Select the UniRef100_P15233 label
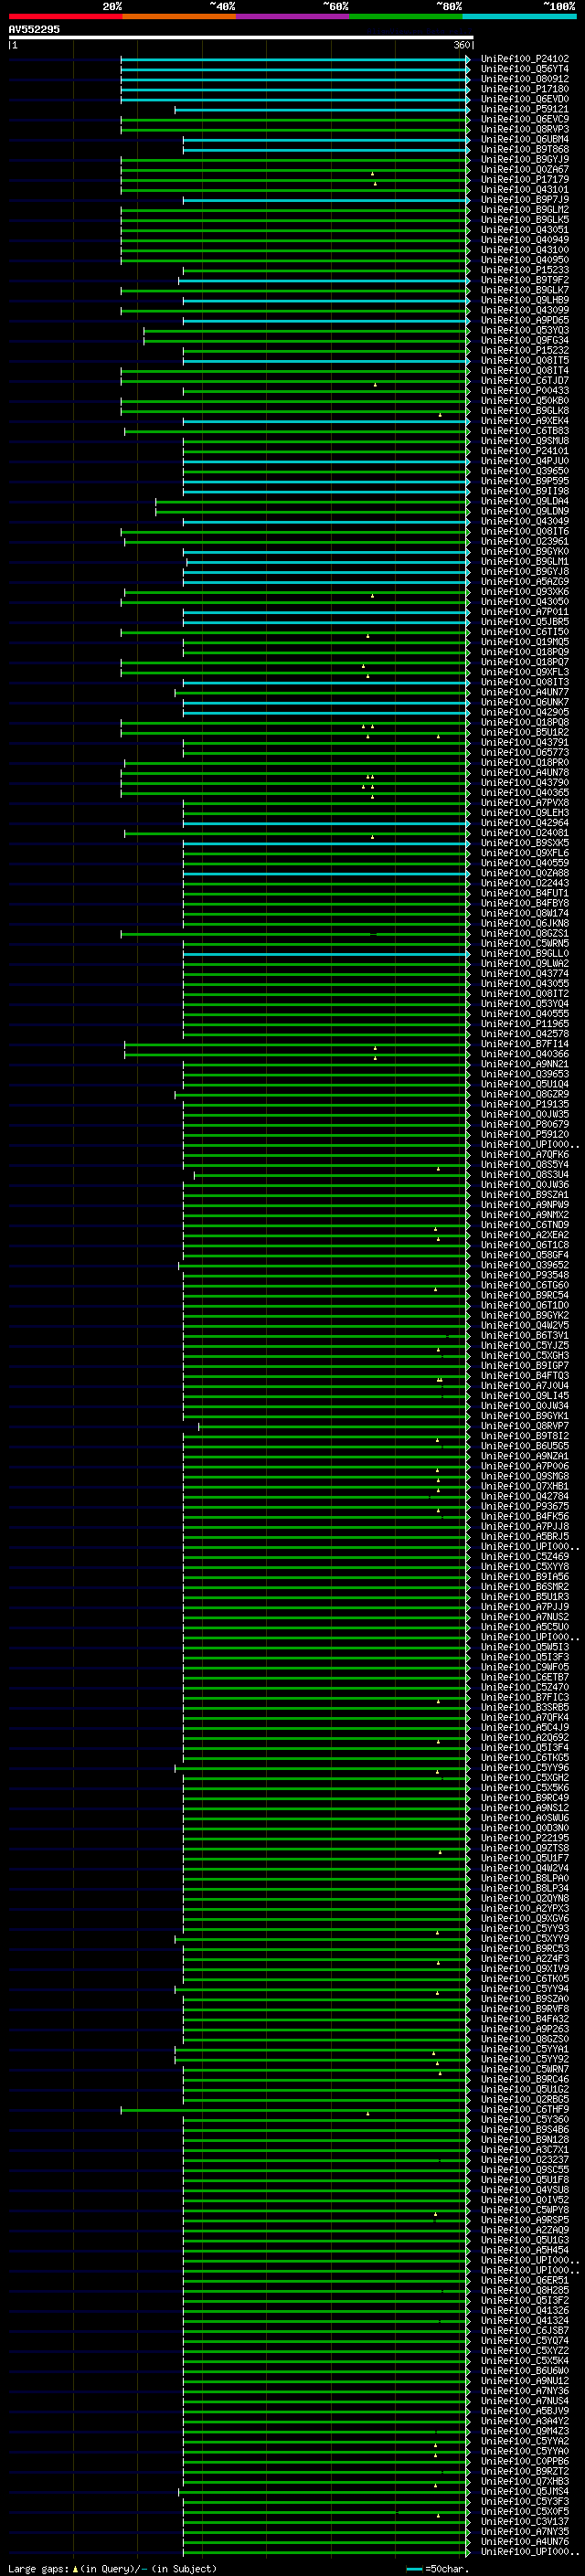 [x=524, y=270]
